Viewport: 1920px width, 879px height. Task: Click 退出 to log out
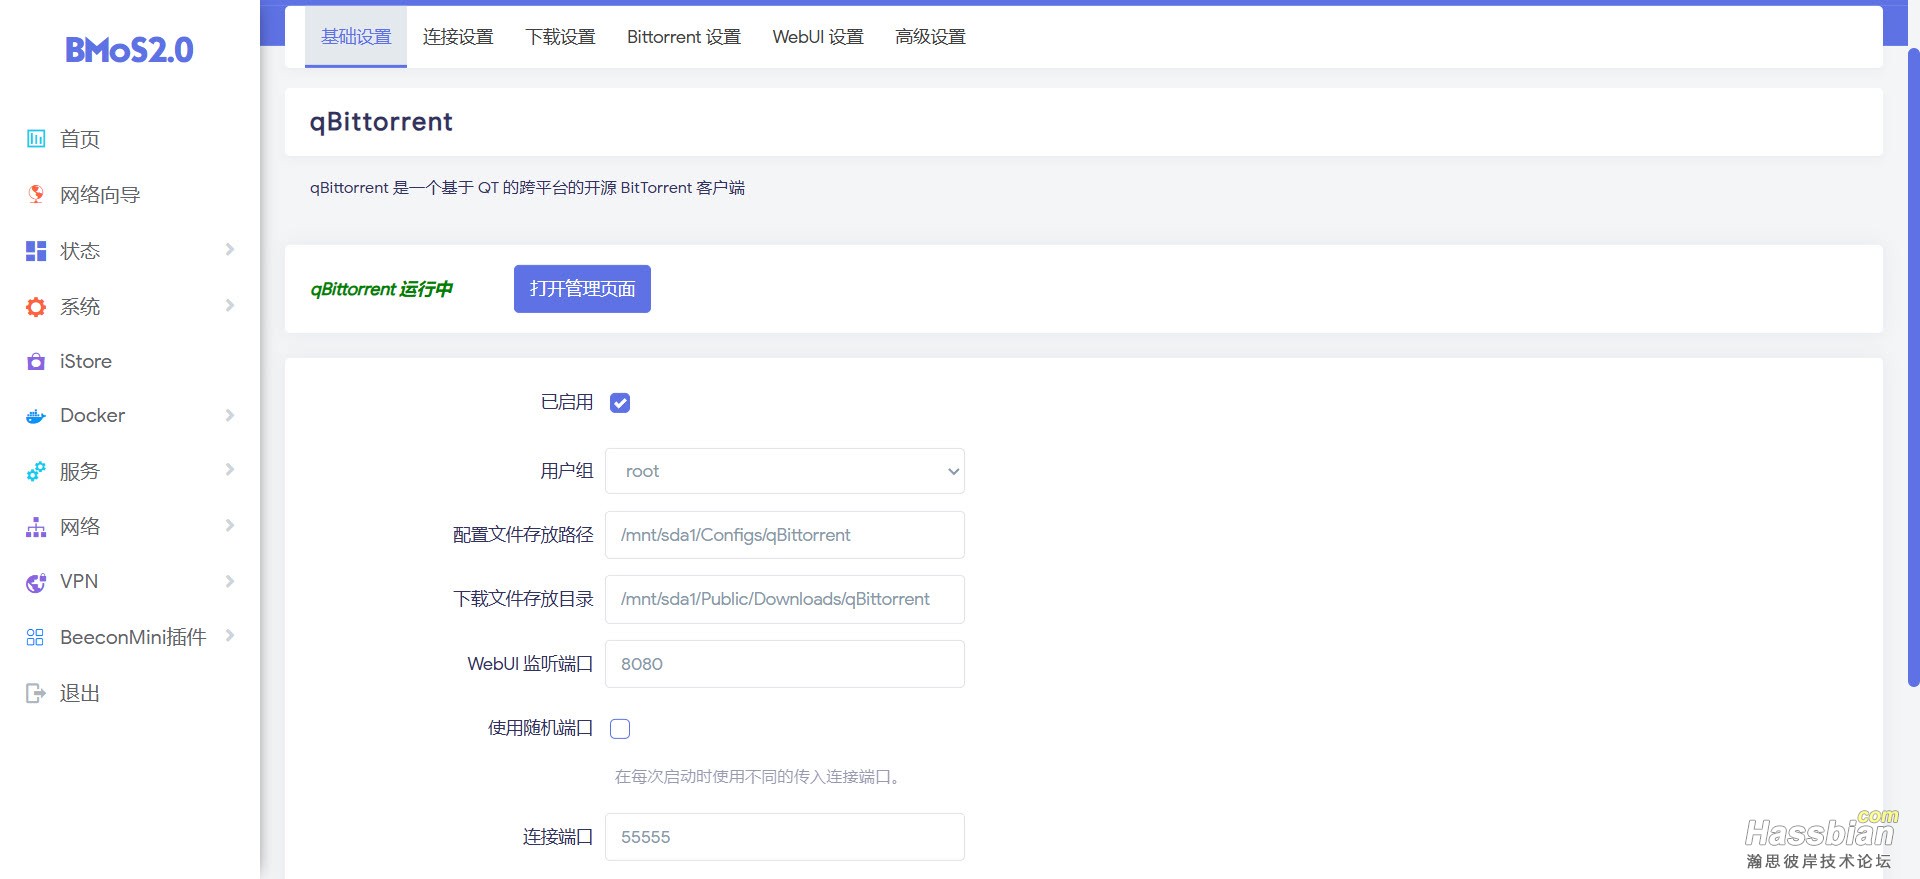click(80, 693)
